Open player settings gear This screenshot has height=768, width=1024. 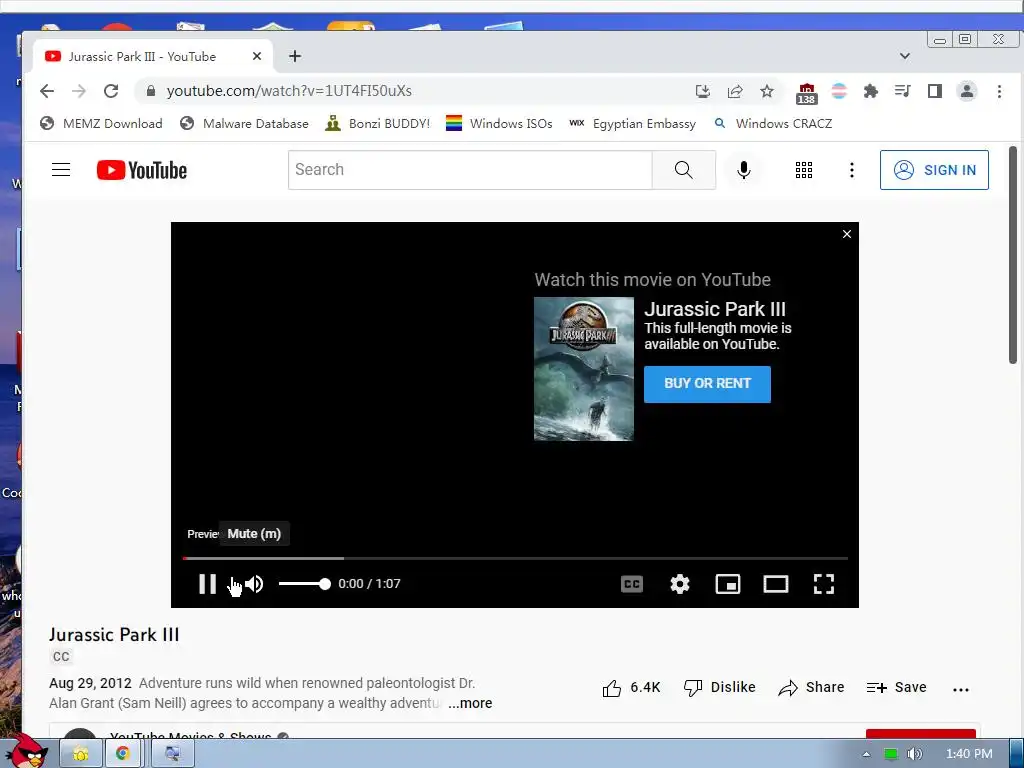pos(680,584)
